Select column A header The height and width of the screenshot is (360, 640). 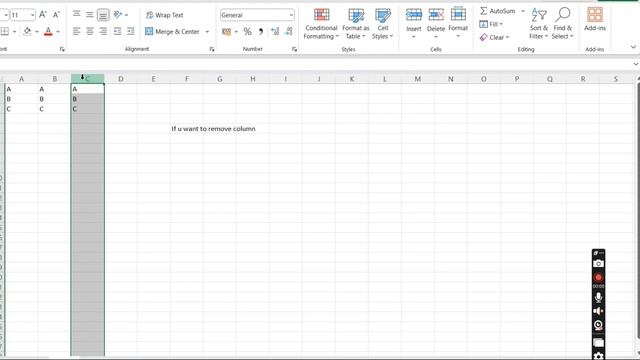[21, 79]
